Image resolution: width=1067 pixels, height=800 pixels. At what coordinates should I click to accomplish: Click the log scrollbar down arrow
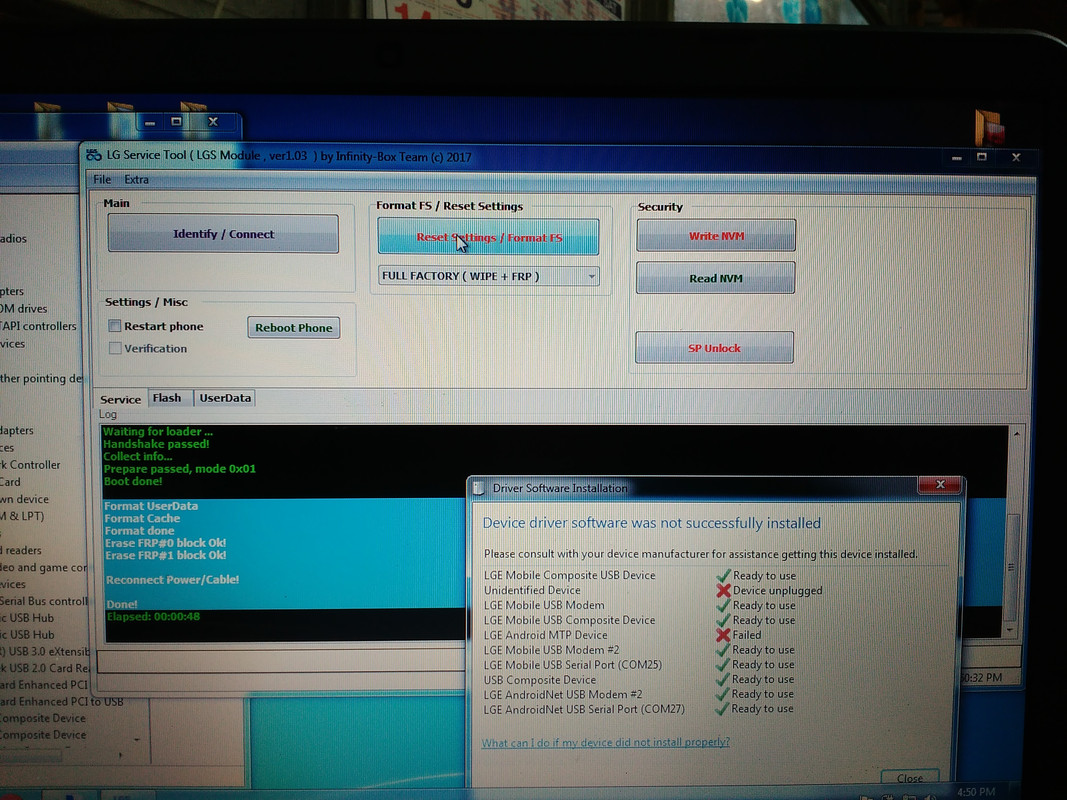pos(1011,630)
